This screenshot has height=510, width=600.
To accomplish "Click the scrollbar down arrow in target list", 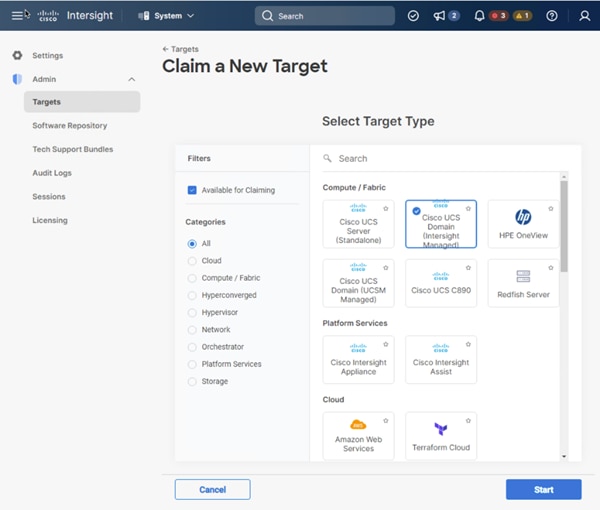I will [564, 456].
